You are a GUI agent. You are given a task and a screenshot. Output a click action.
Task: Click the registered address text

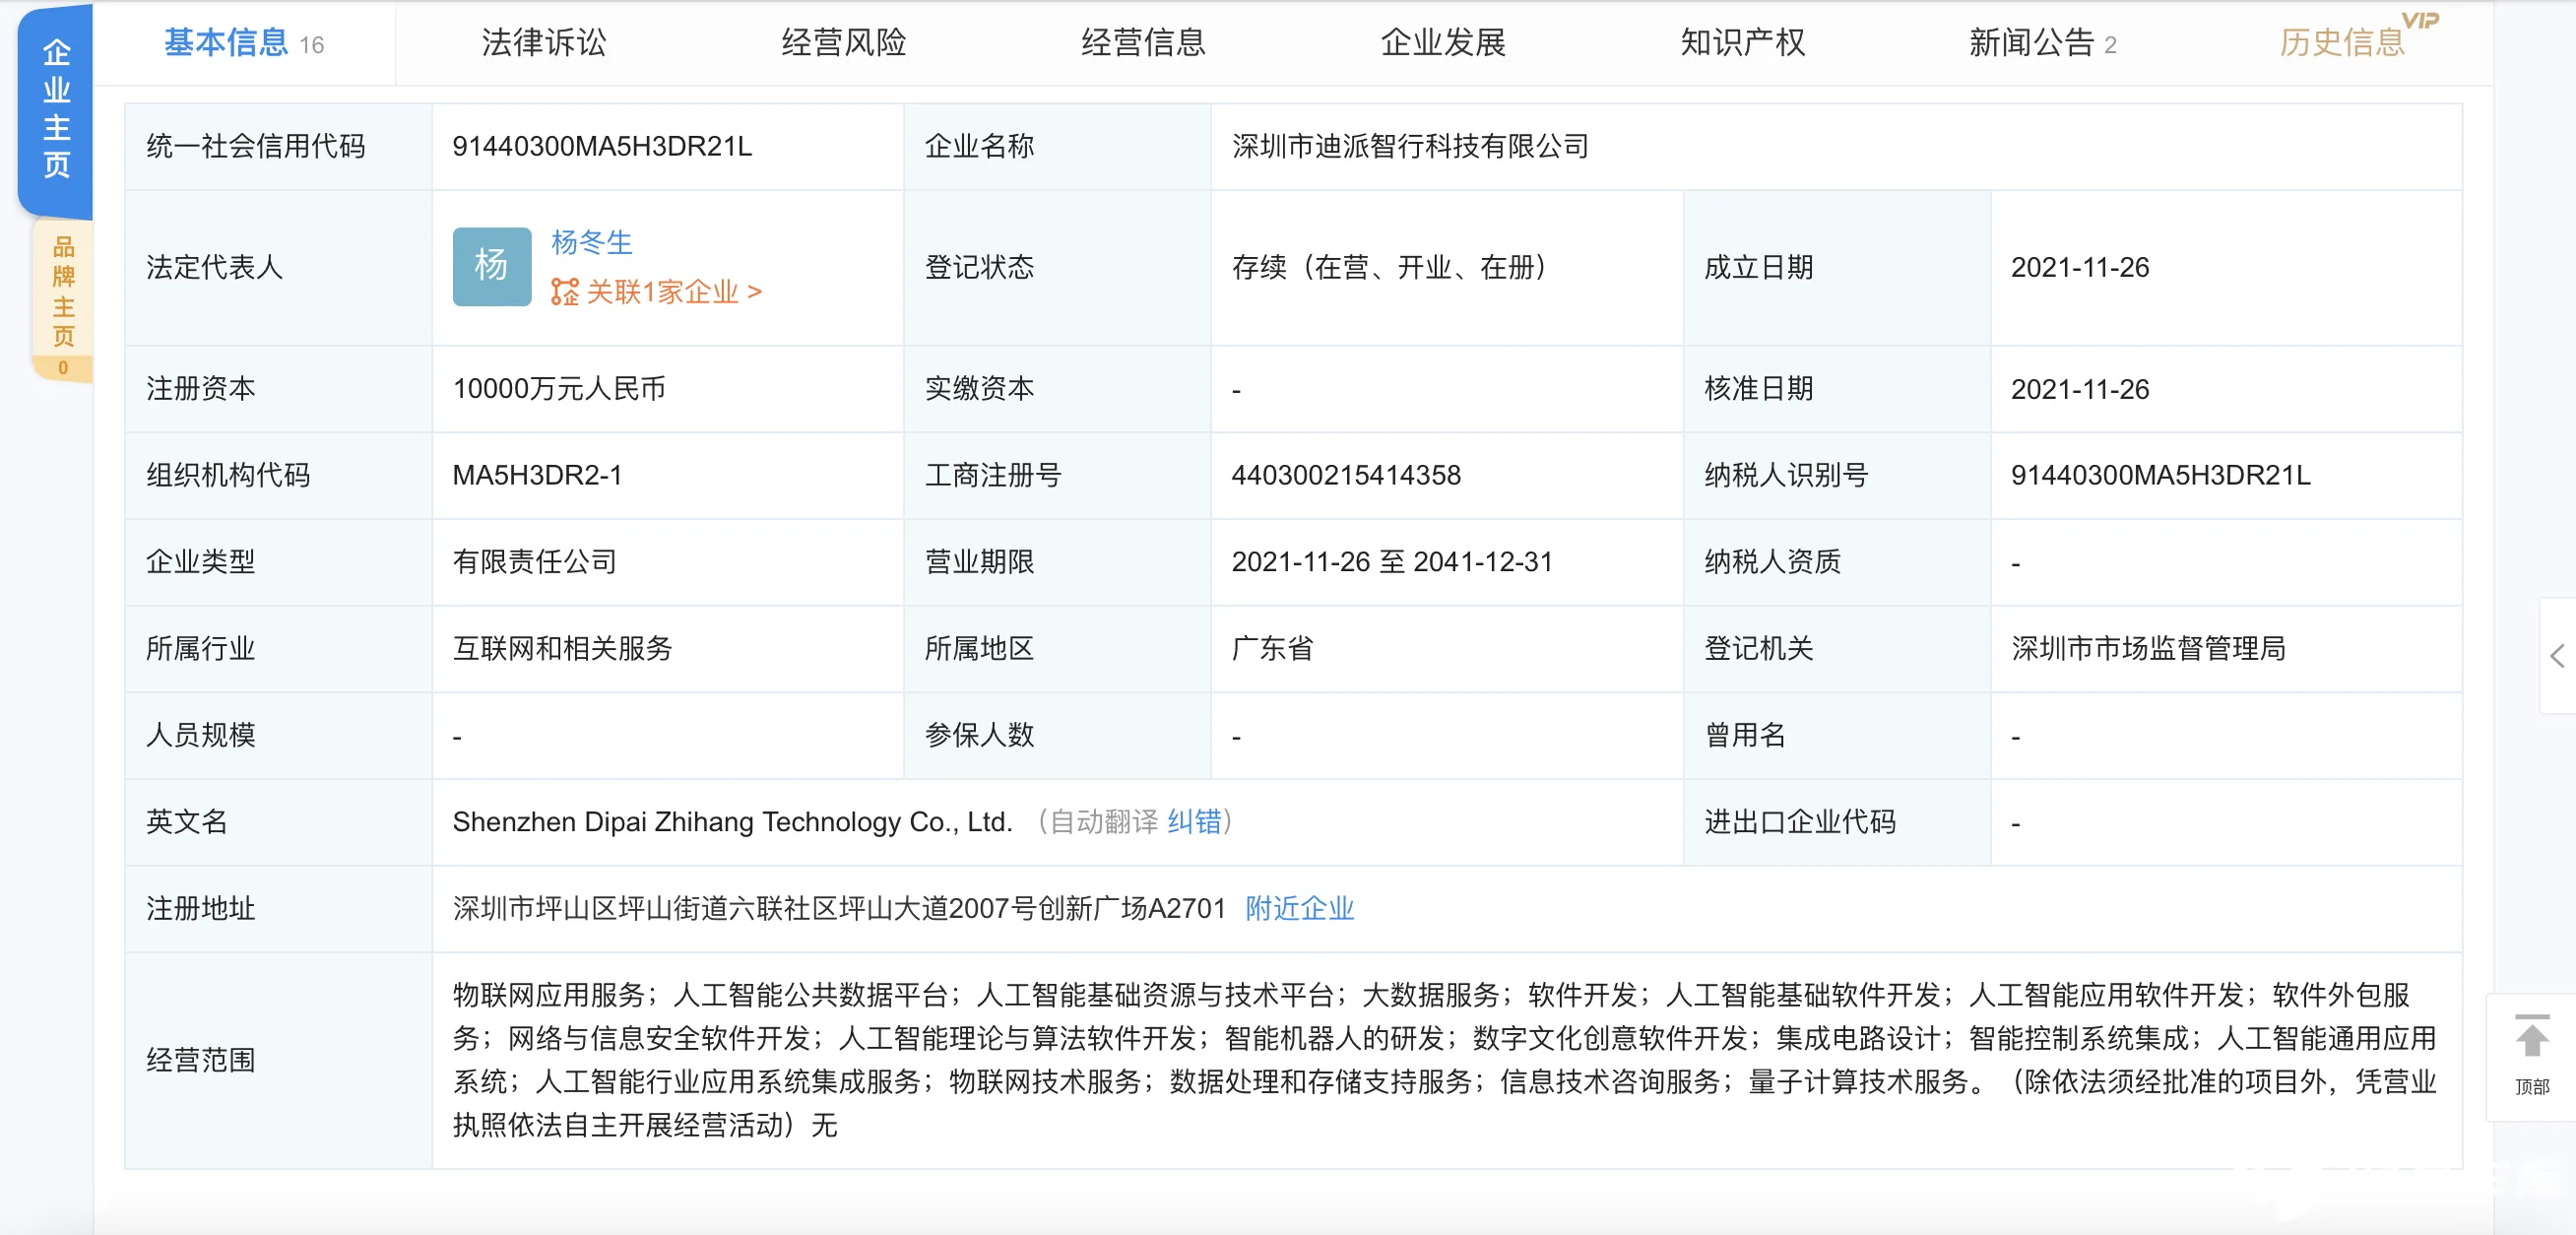[x=838, y=909]
